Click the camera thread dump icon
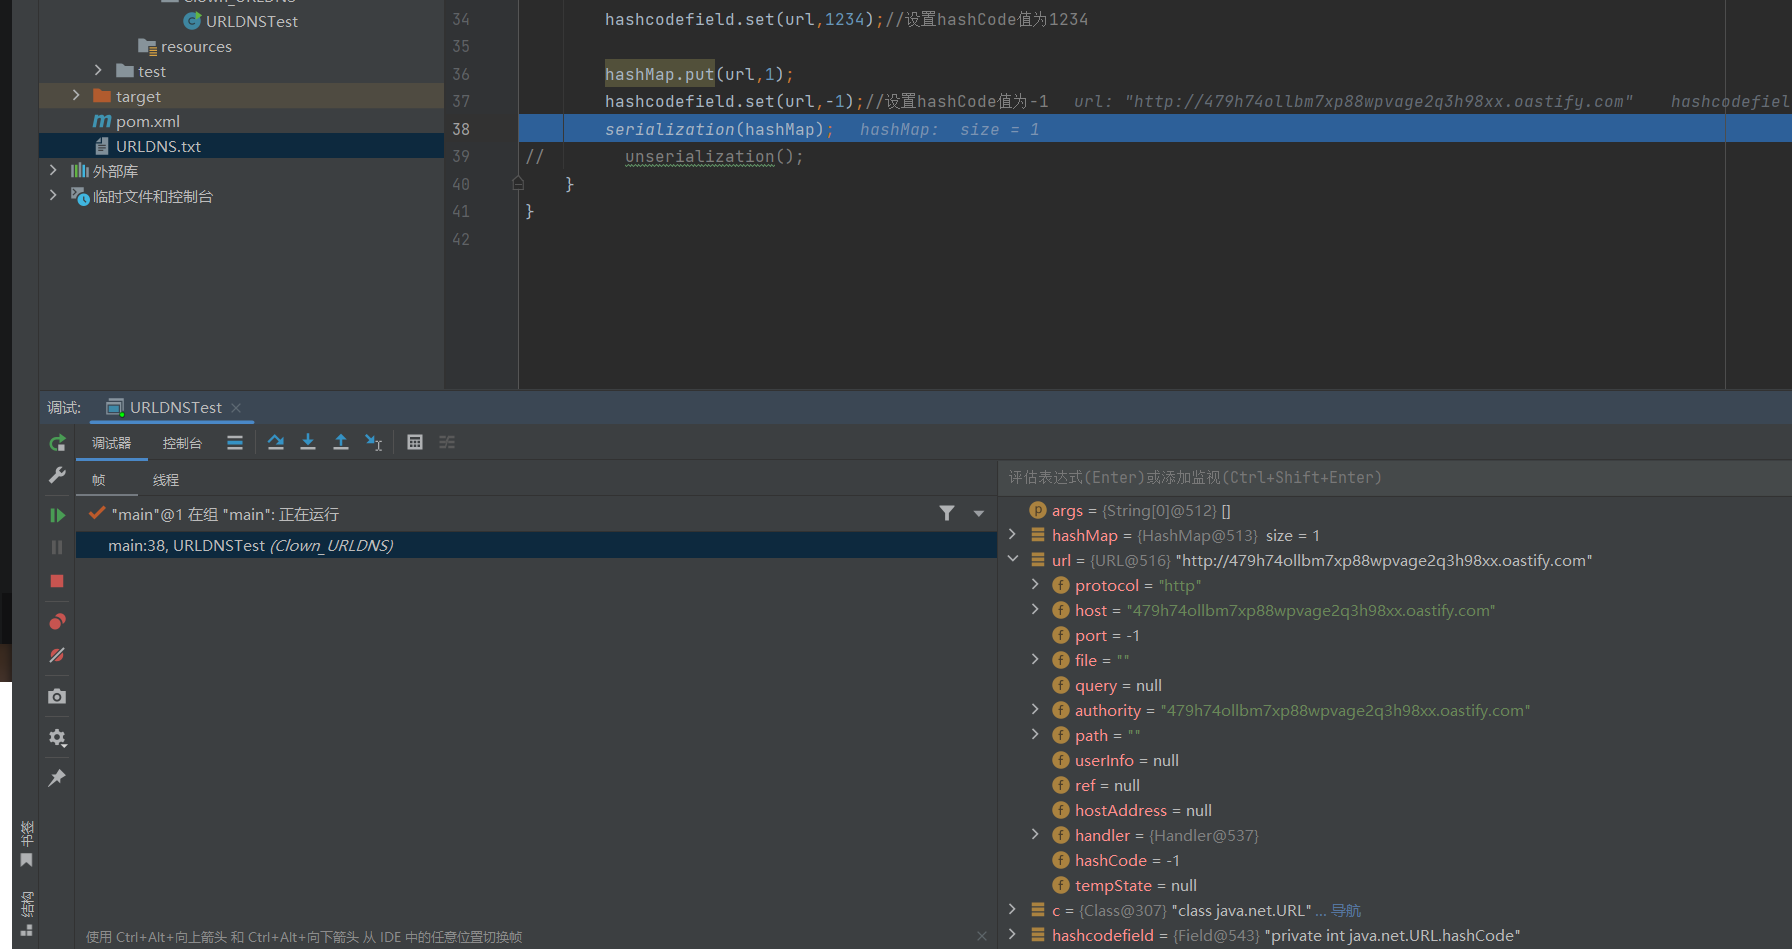This screenshot has height=949, width=1792. [57, 696]
